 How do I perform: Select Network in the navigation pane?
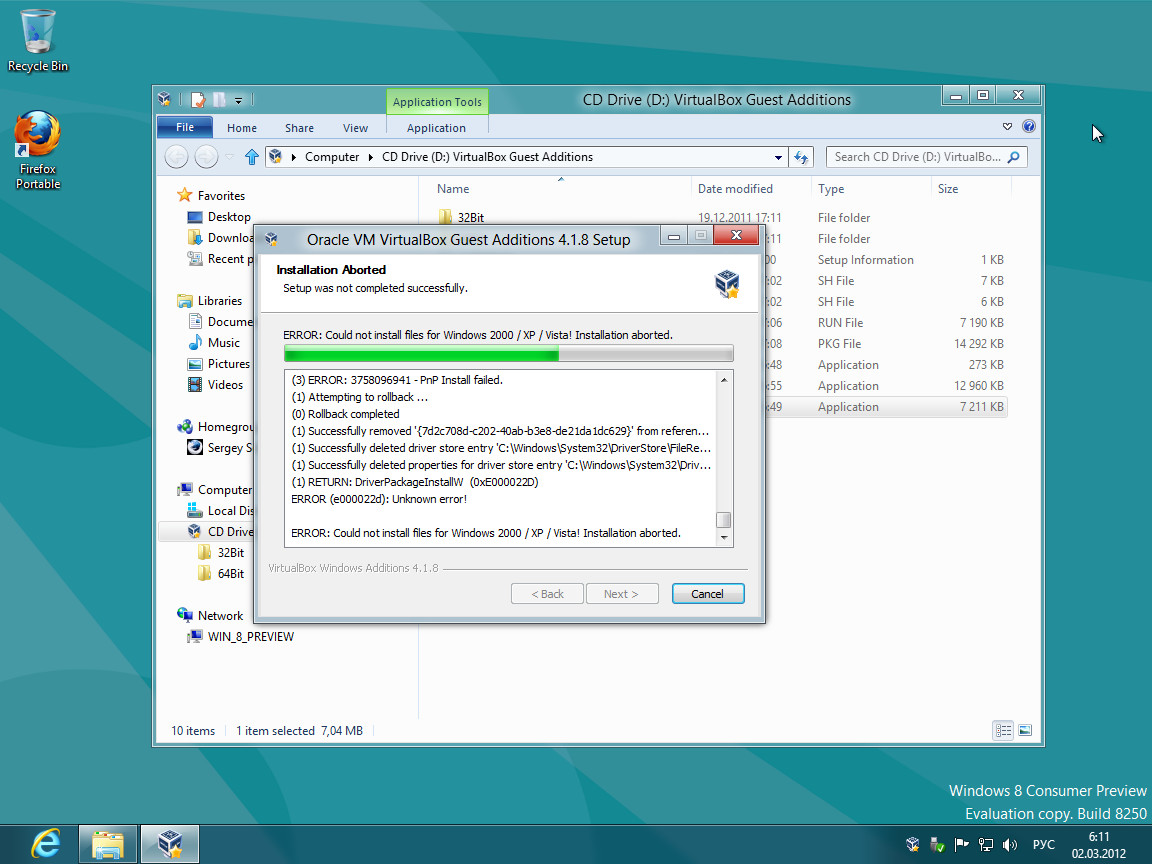point(220,616)
